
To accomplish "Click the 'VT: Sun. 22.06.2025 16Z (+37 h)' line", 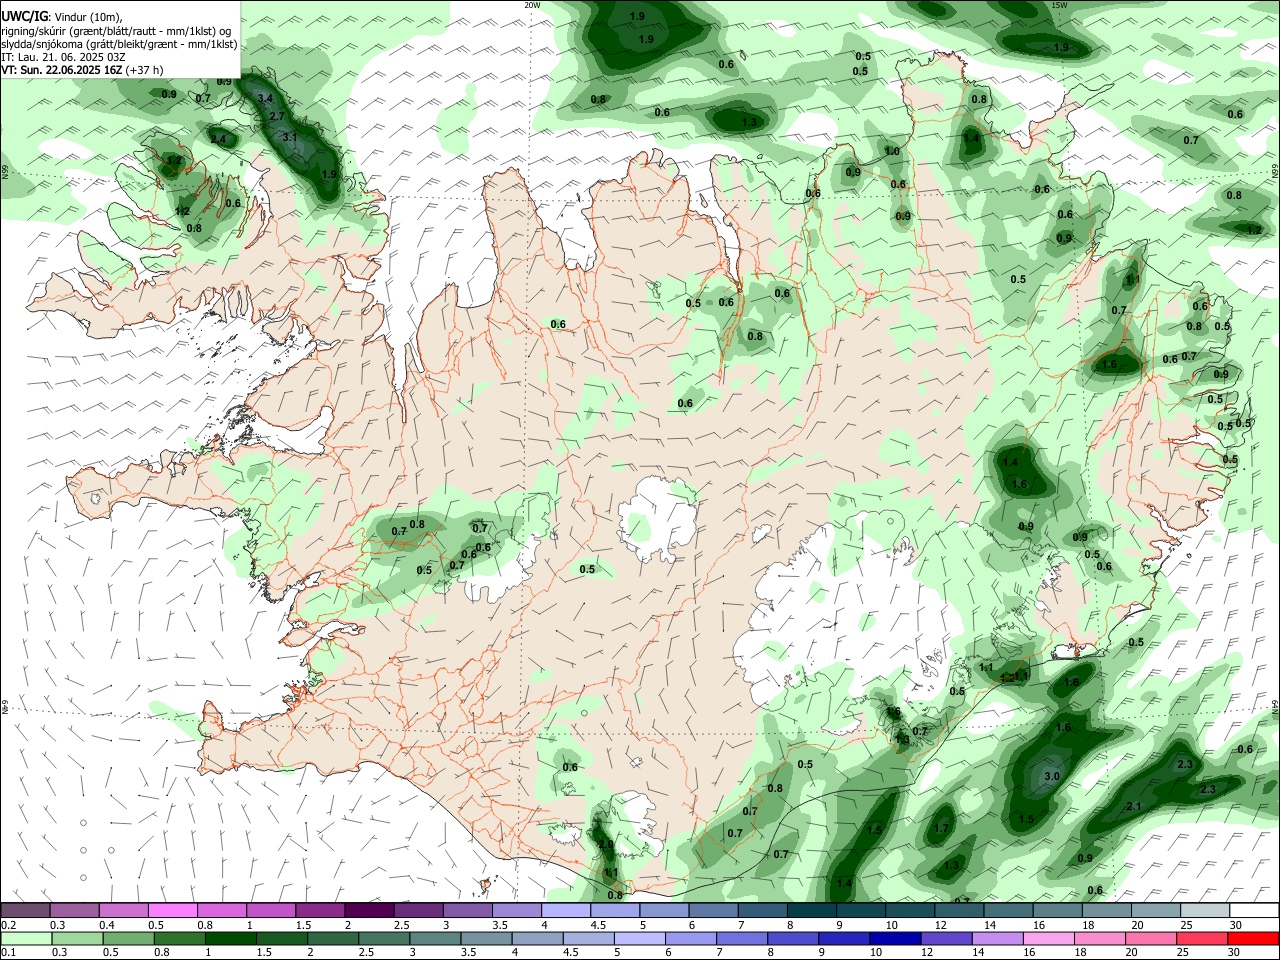I will pyautogui.click(x=82, y=70).
